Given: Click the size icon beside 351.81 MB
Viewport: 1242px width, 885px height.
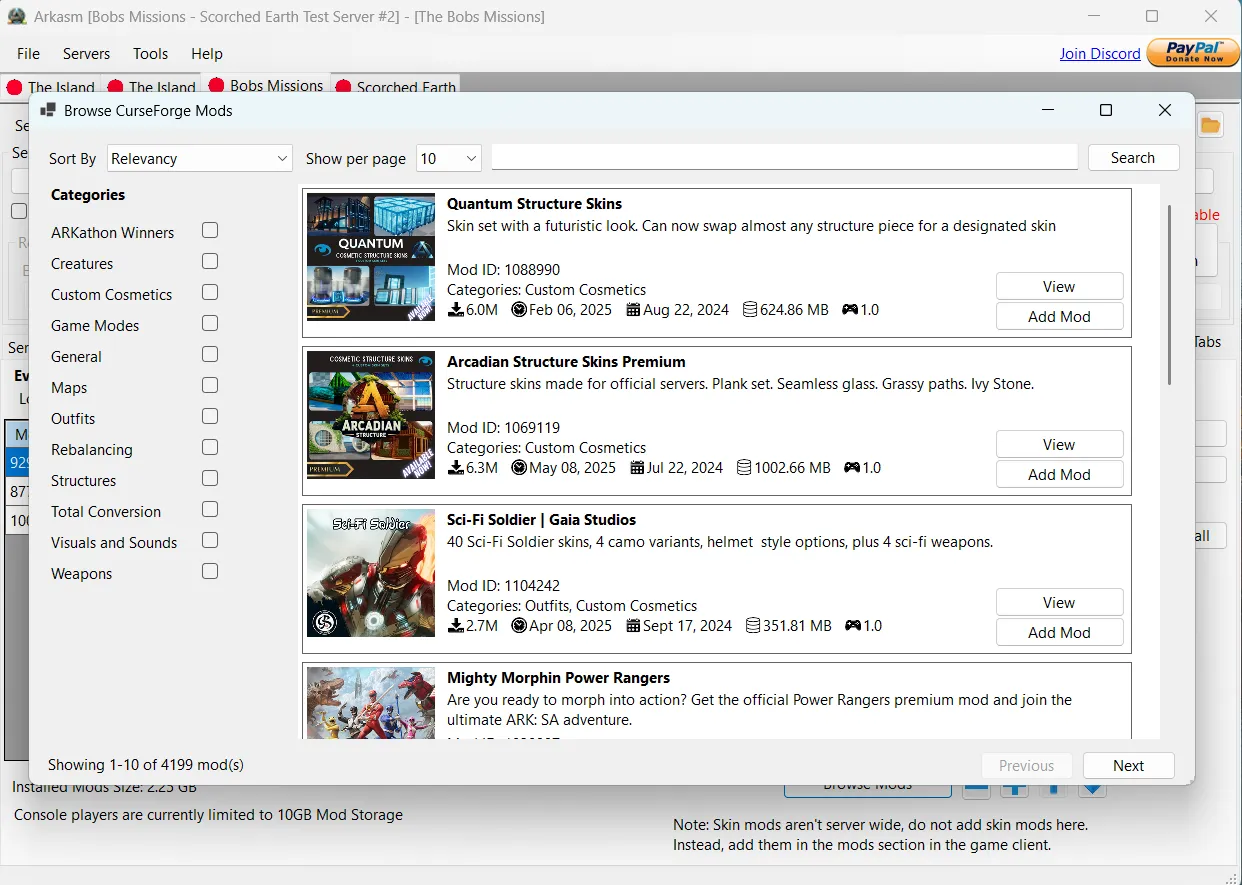Looking at the screenshot, I should [753, 626].
